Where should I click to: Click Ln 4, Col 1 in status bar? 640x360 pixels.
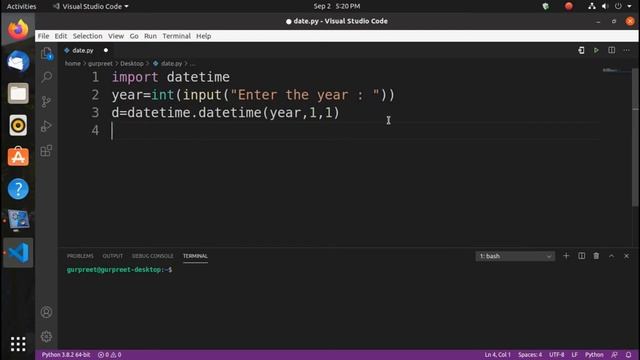click(x=497, y=355)
